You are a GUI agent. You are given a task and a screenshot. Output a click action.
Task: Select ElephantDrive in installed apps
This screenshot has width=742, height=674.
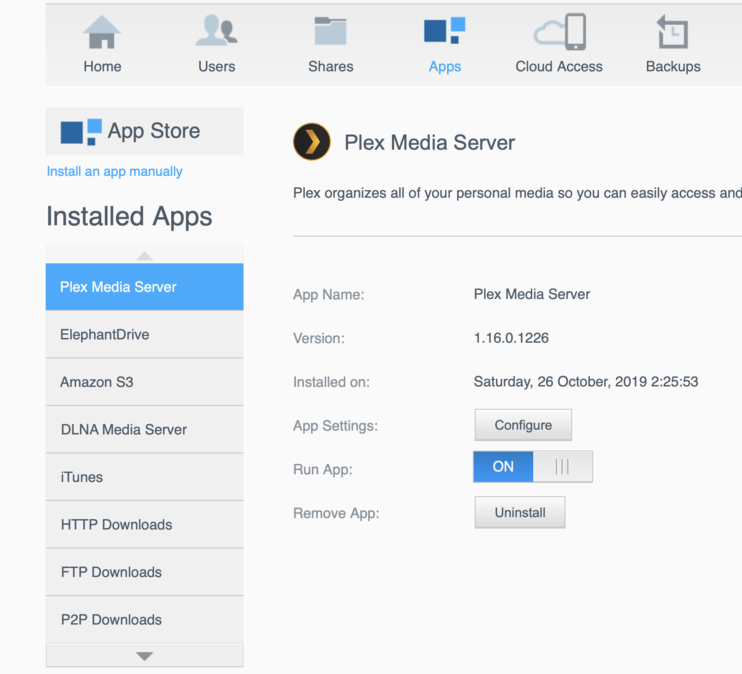point(144,334)
